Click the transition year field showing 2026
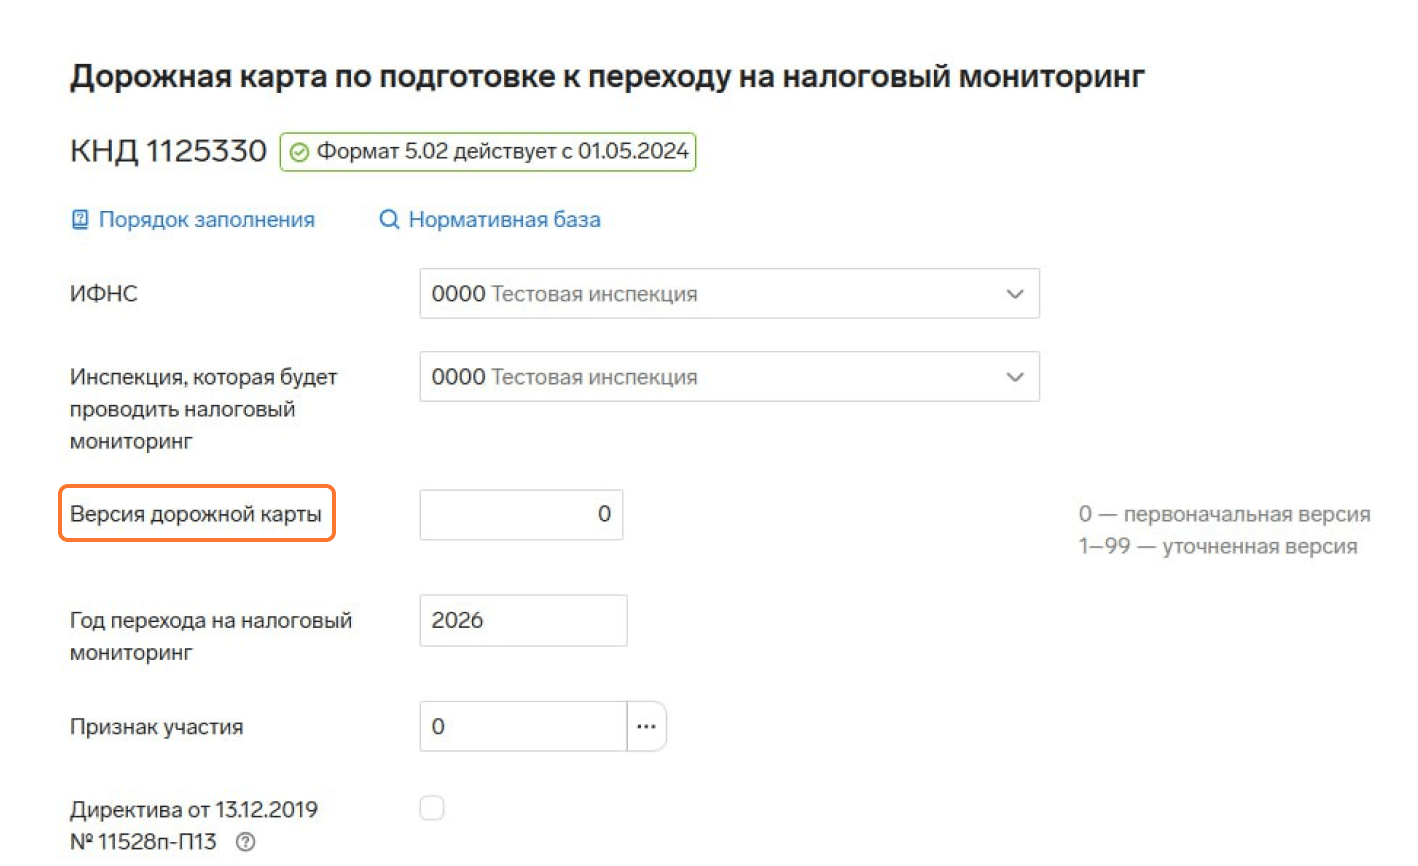This screenshot has height=866, width=1418. tap(523, 621)
